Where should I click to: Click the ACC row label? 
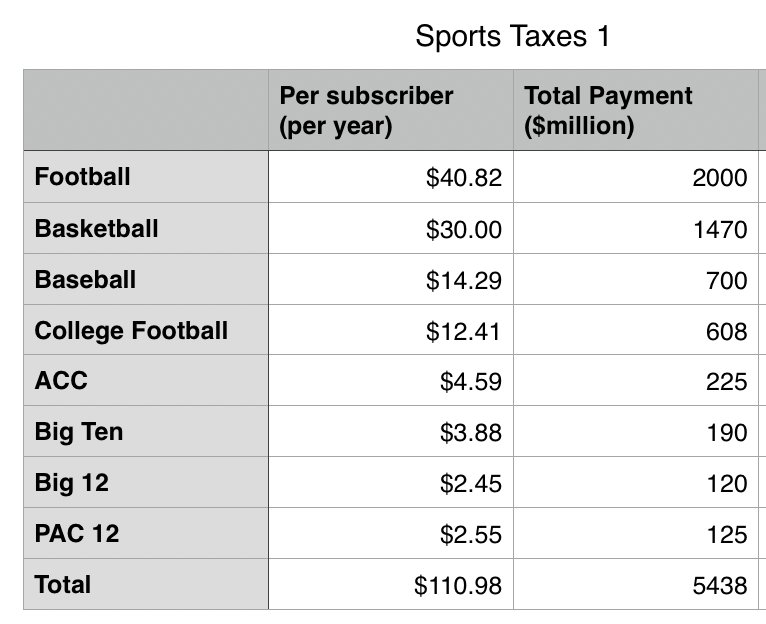pyautogui.click(x=145, y=381)
